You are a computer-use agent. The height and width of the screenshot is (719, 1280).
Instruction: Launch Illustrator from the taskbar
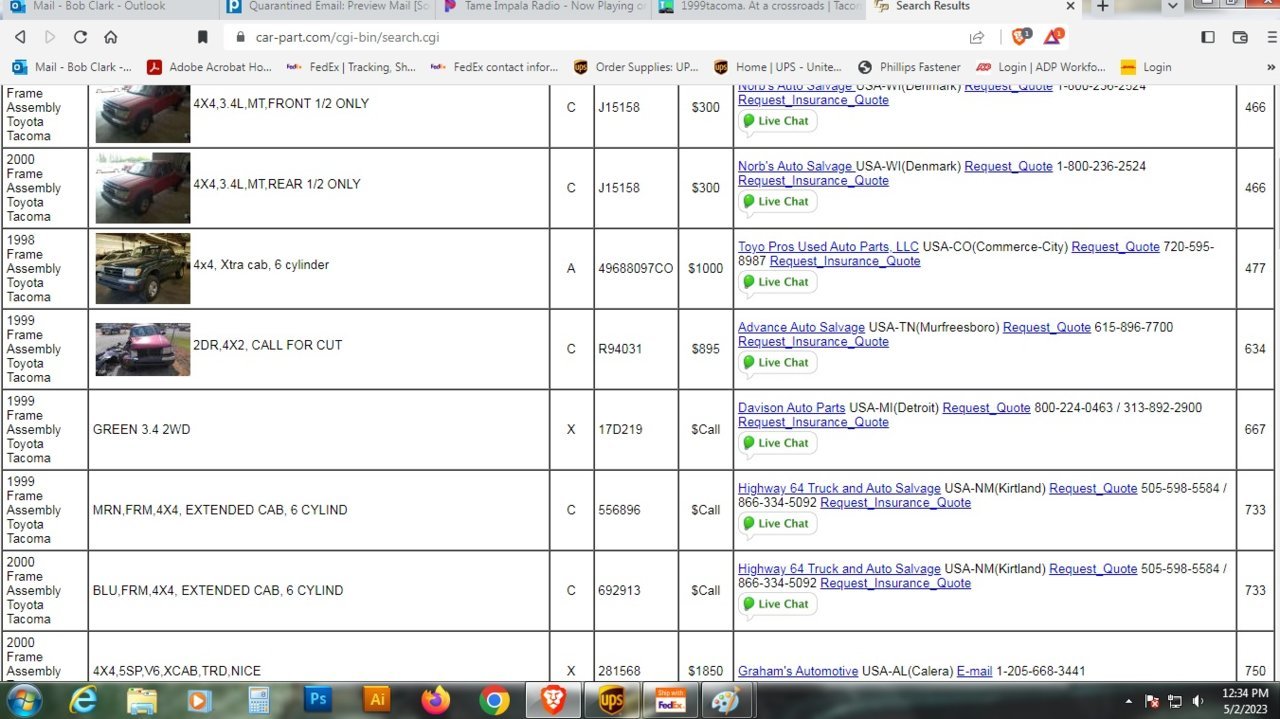tap(377, 700)
